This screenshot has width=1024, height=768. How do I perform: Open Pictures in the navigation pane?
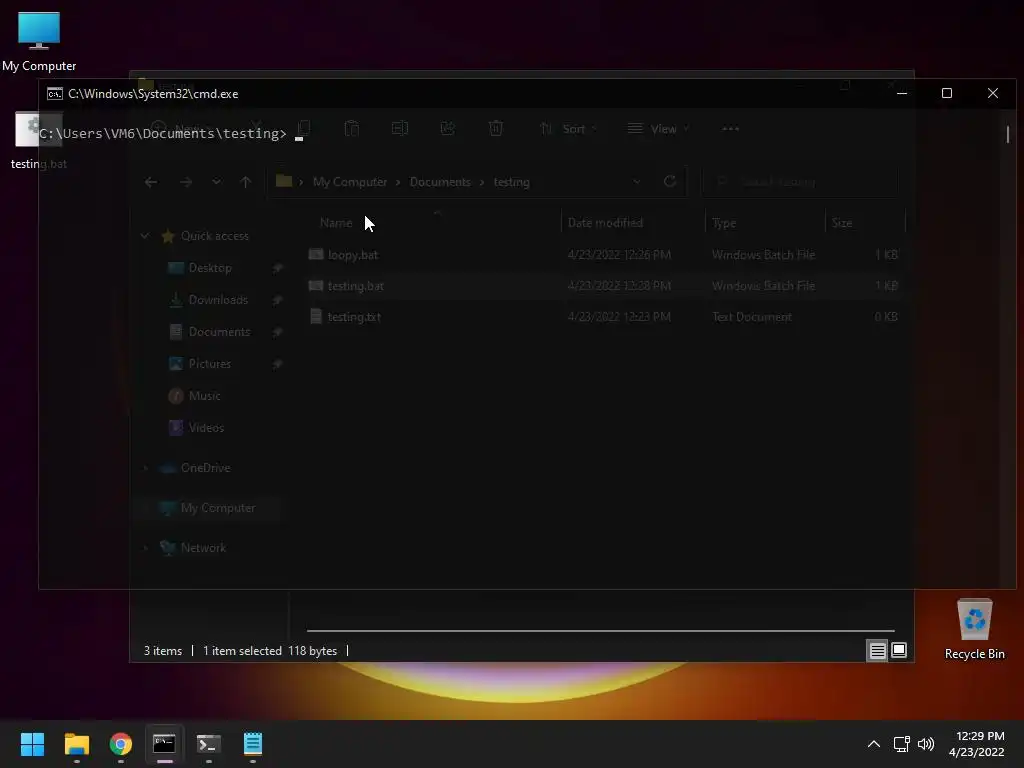[210, 364]
